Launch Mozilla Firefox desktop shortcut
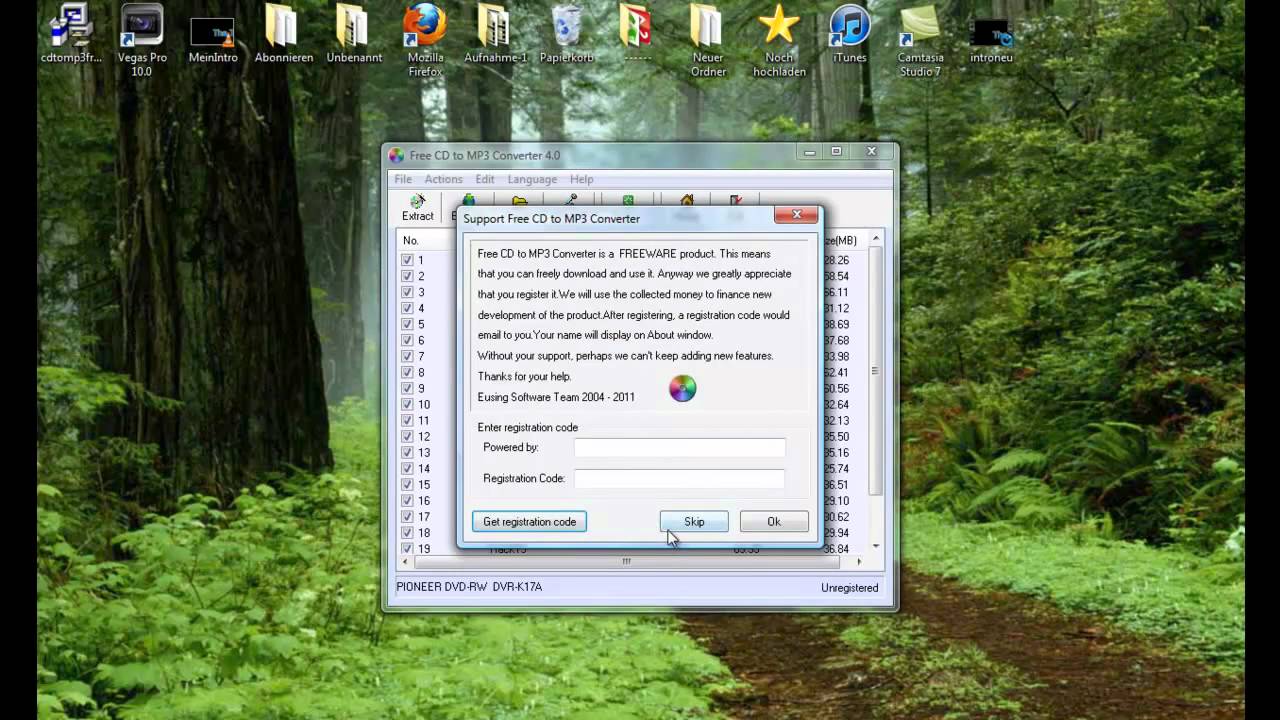 [x=425, y=41]
